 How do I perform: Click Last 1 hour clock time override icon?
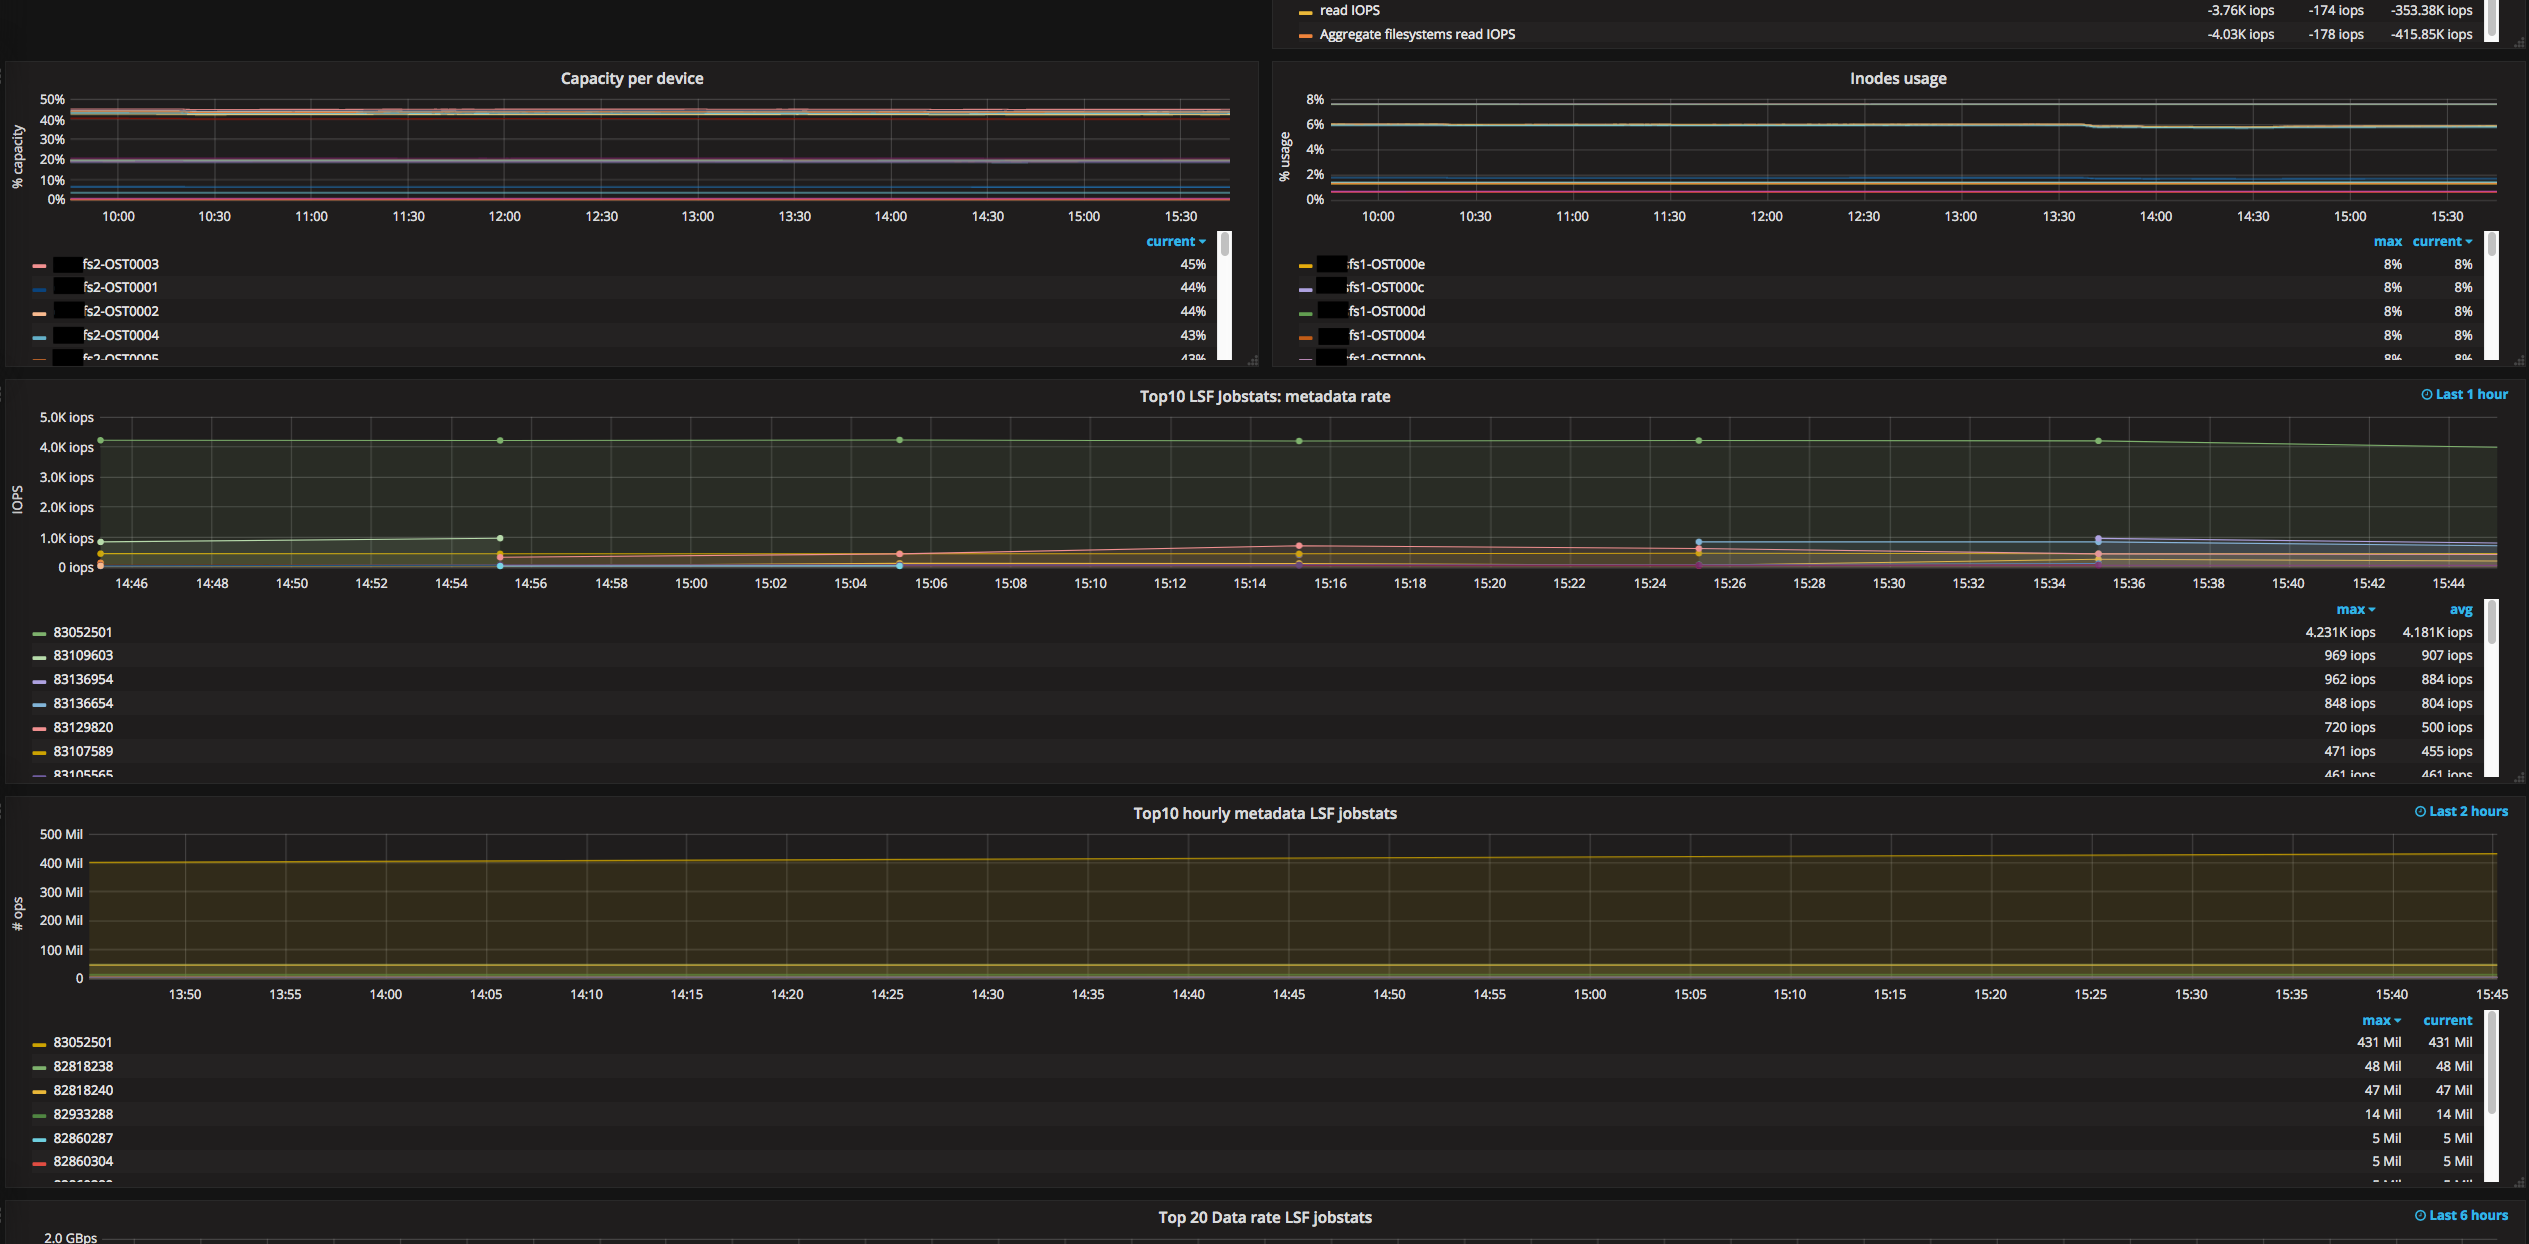(2426, 395)
